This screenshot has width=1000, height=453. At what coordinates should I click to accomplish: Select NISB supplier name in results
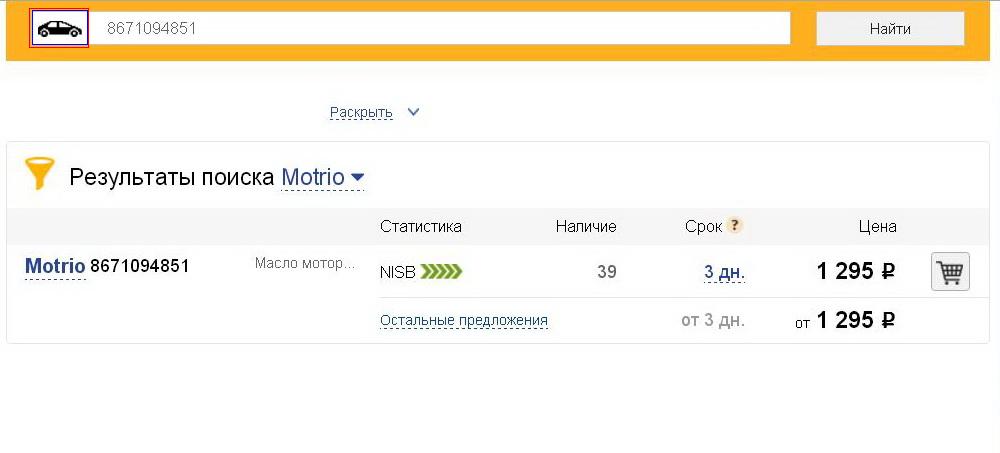point(398,272)
